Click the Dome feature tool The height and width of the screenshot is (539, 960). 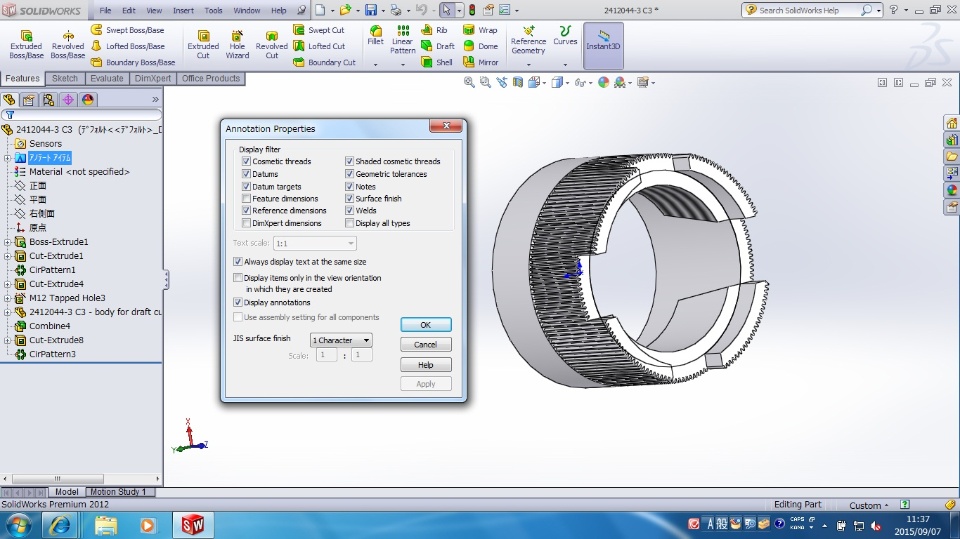[x=480, y=46]
